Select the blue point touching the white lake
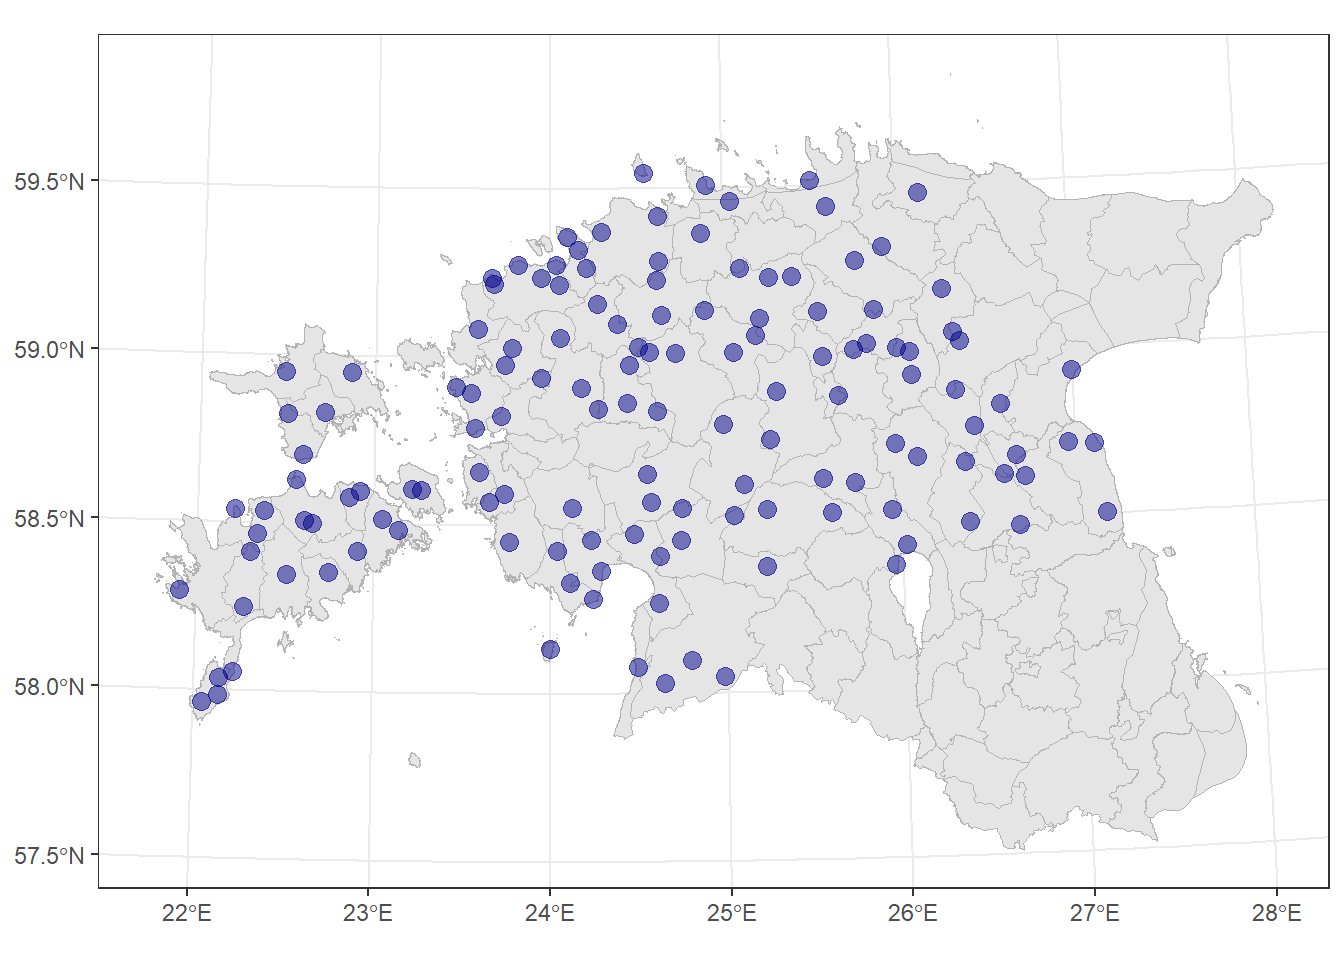Image resolution: width=1344 pixels, height=960 pixels. (x=896, y=565)
